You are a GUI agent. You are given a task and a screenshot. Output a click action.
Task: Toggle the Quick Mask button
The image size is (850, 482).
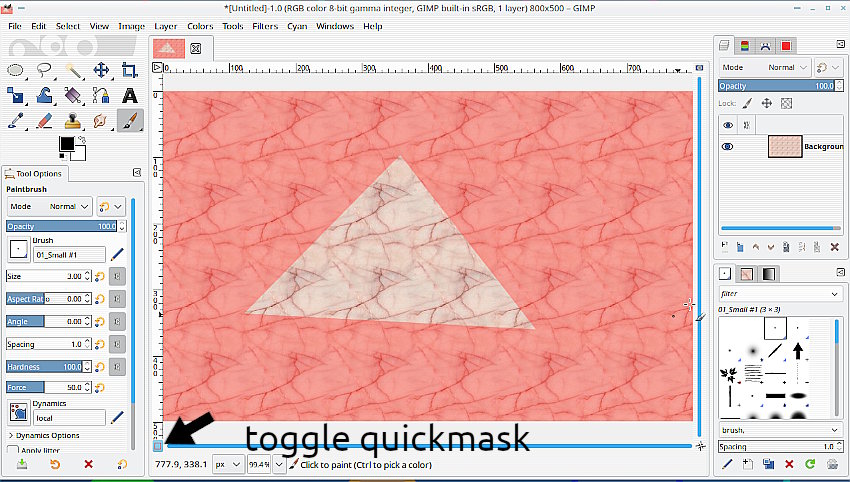157,446
